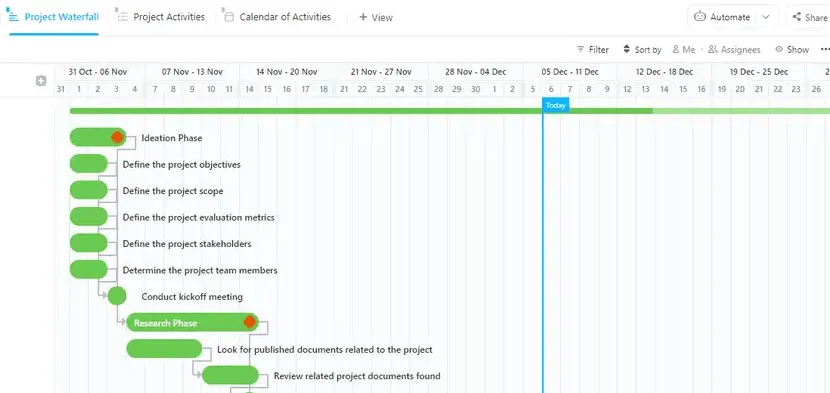Click the Assignees people icon
Image resolution: width=830 pixels, height=393 pixels.
[712, 49]
